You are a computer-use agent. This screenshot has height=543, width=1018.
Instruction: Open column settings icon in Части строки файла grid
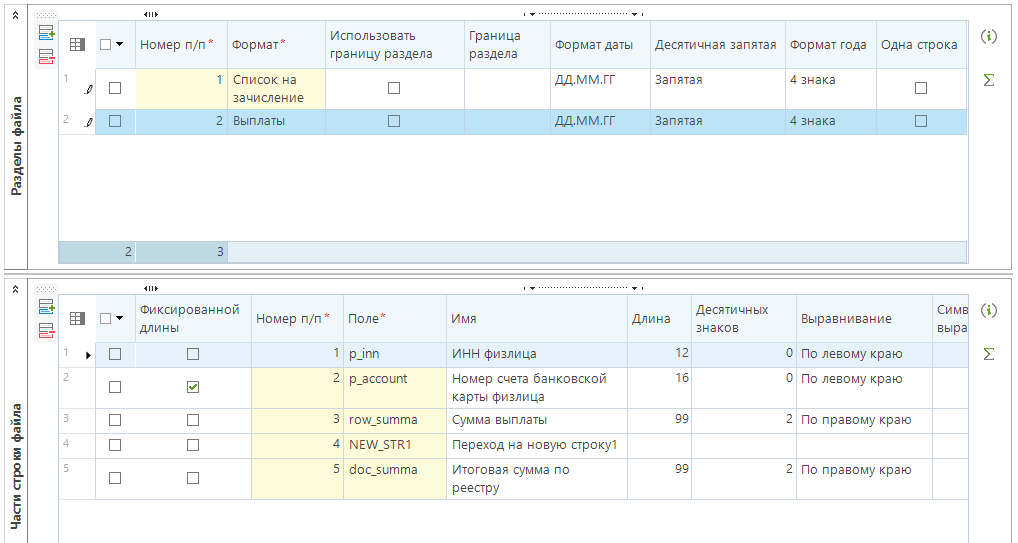coord(77,318)
